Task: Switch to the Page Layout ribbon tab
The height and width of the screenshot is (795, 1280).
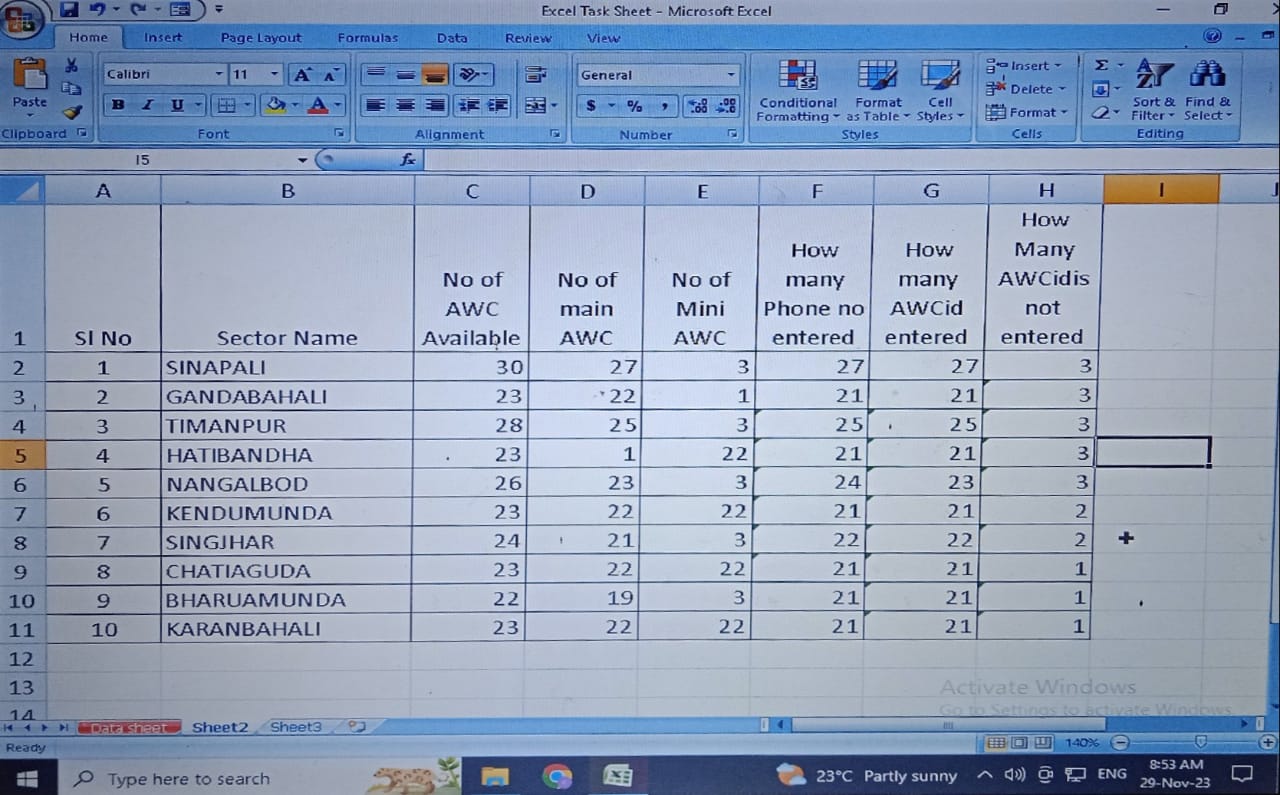Action: [x=260, y=38]
